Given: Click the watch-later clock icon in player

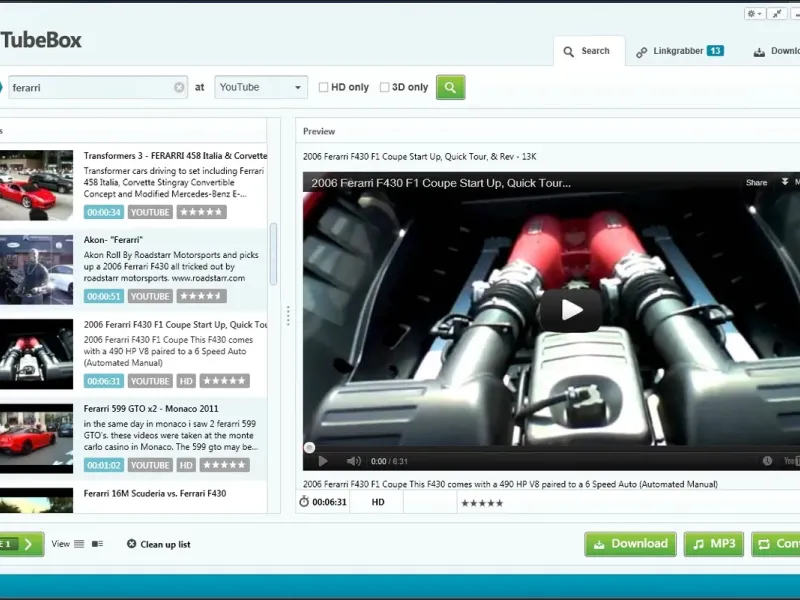Looking at the screenshot, I should coord(767,461).
